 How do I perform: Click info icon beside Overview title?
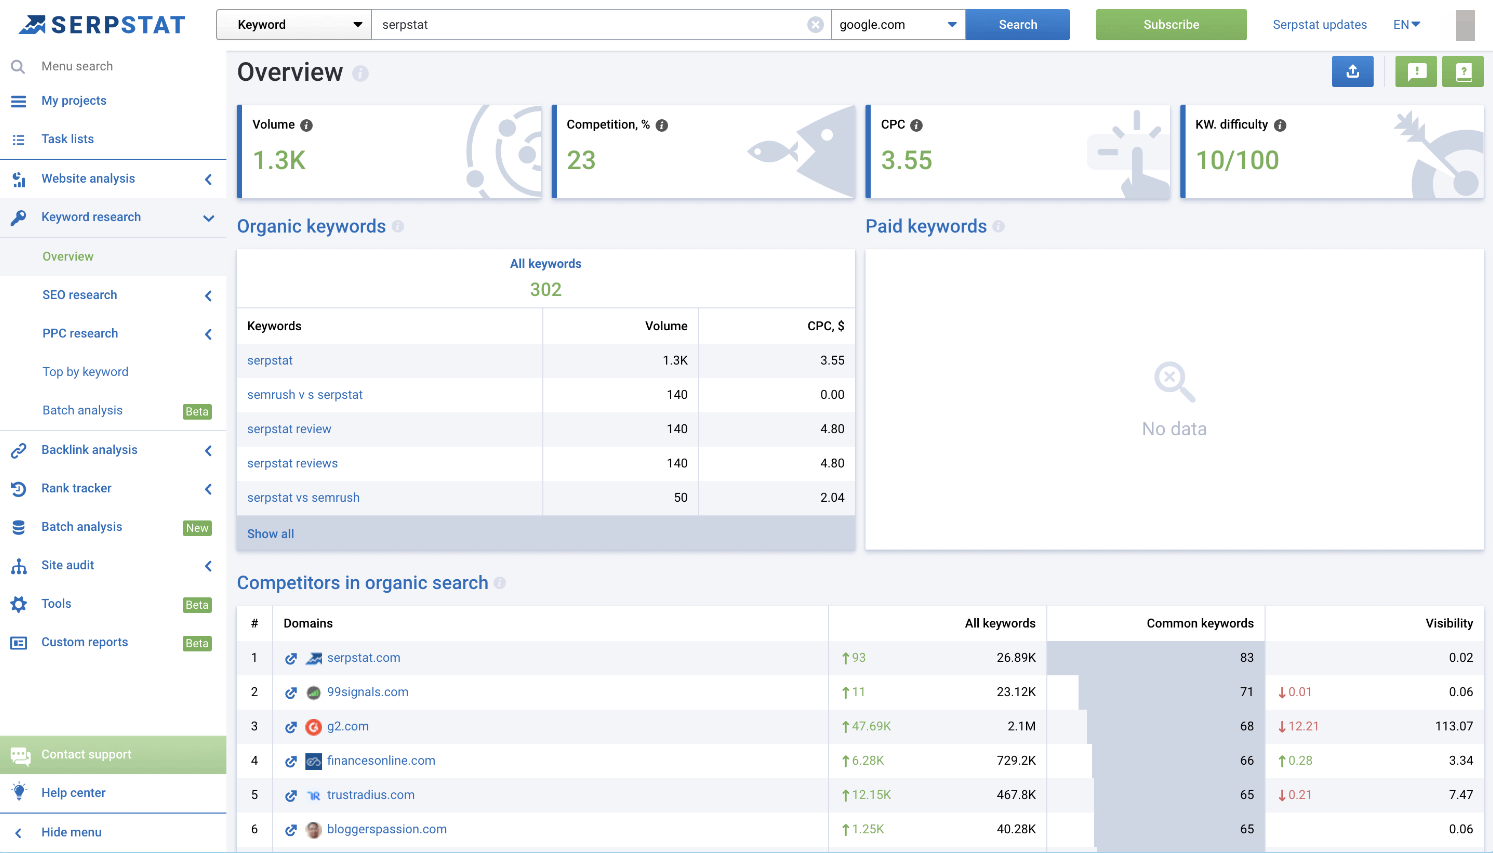[360, 73]
